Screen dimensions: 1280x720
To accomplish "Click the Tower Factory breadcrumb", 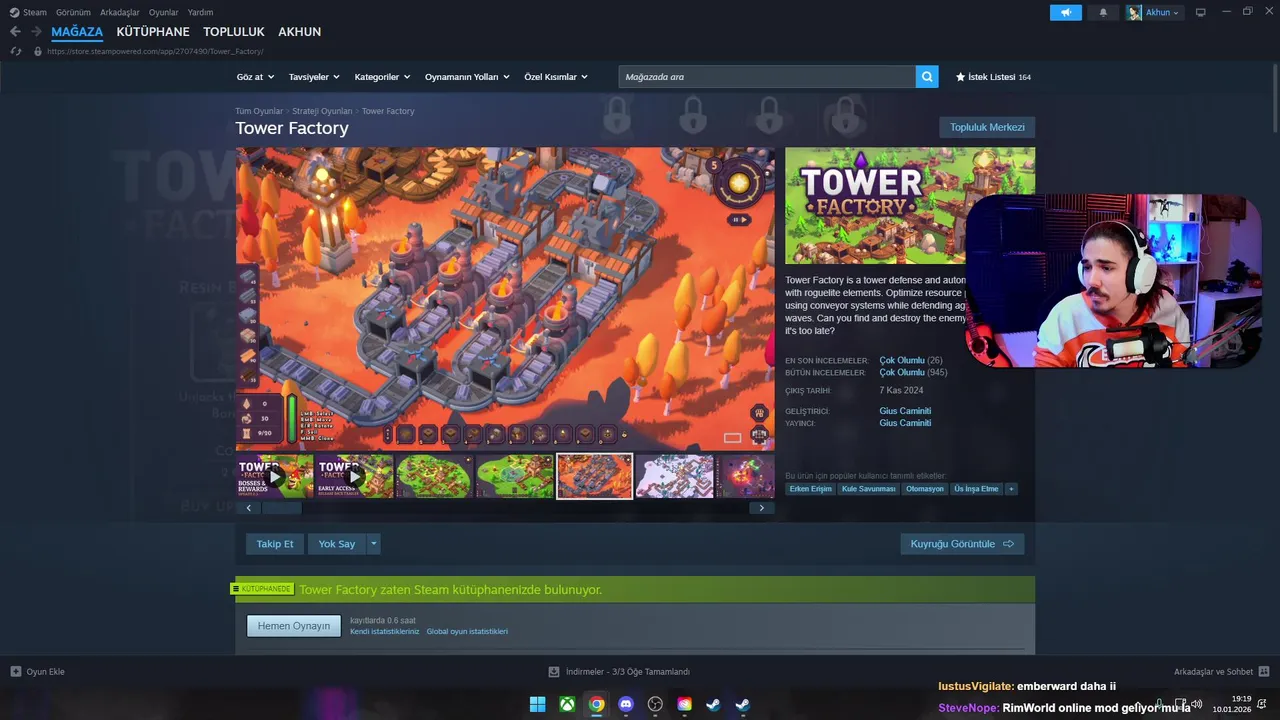I will pos(388,111).
